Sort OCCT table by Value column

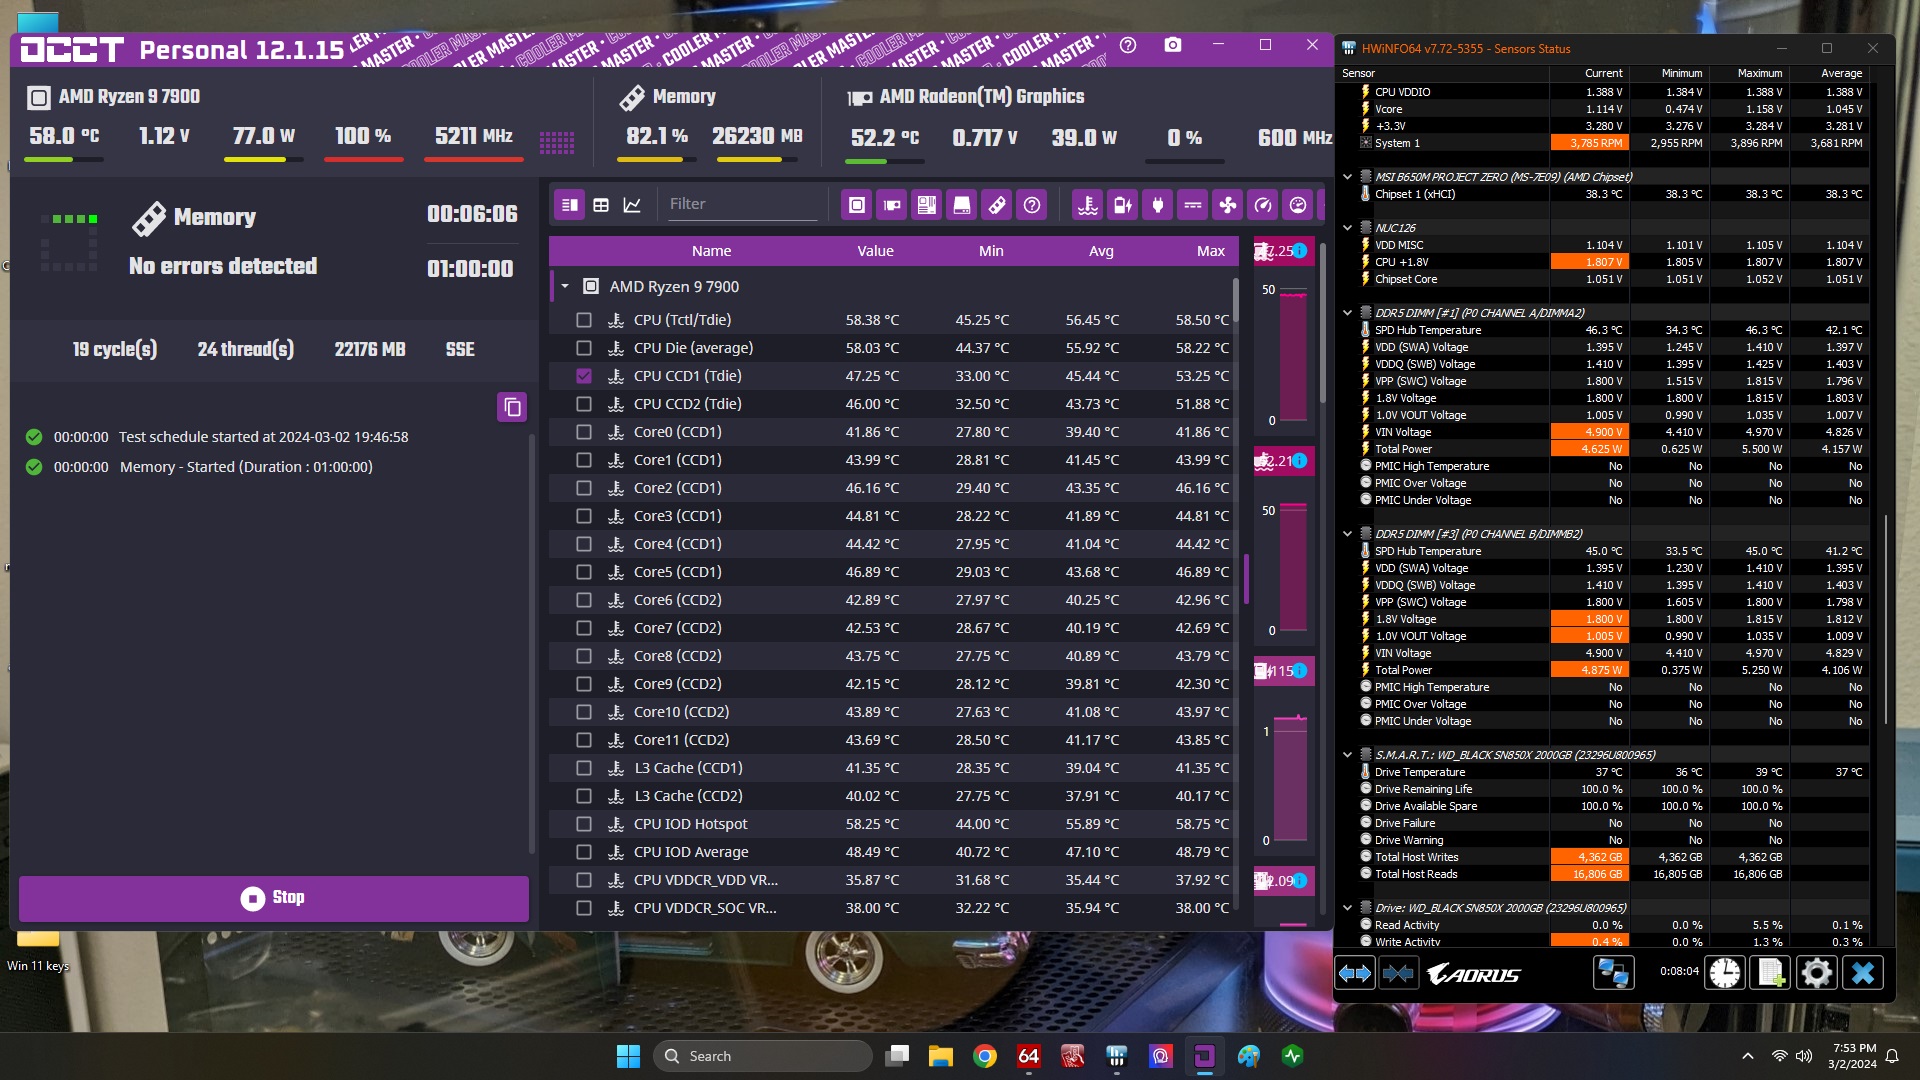click(x=875, y=251)
